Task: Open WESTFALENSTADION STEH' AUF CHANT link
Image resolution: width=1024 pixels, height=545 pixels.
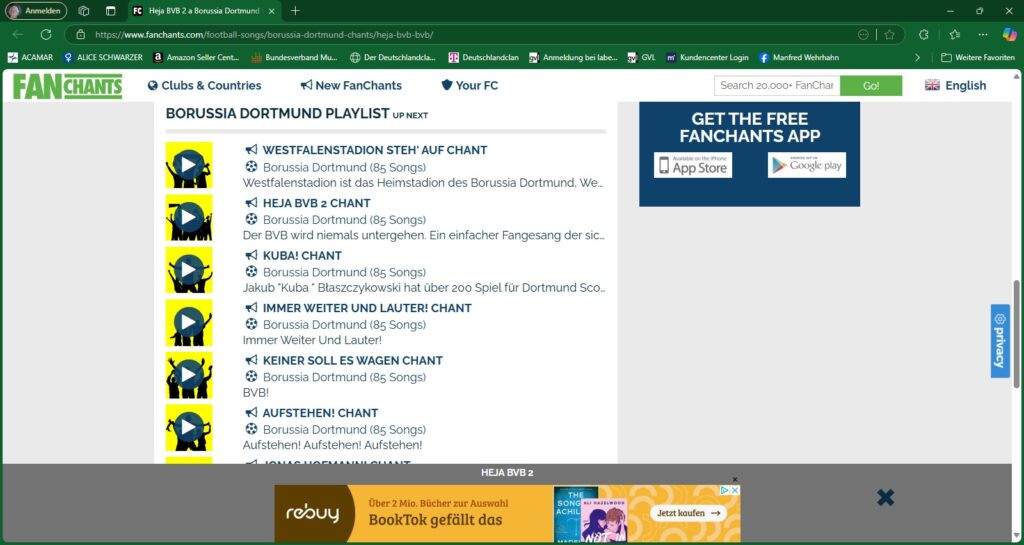Action: tap(375, 150)
